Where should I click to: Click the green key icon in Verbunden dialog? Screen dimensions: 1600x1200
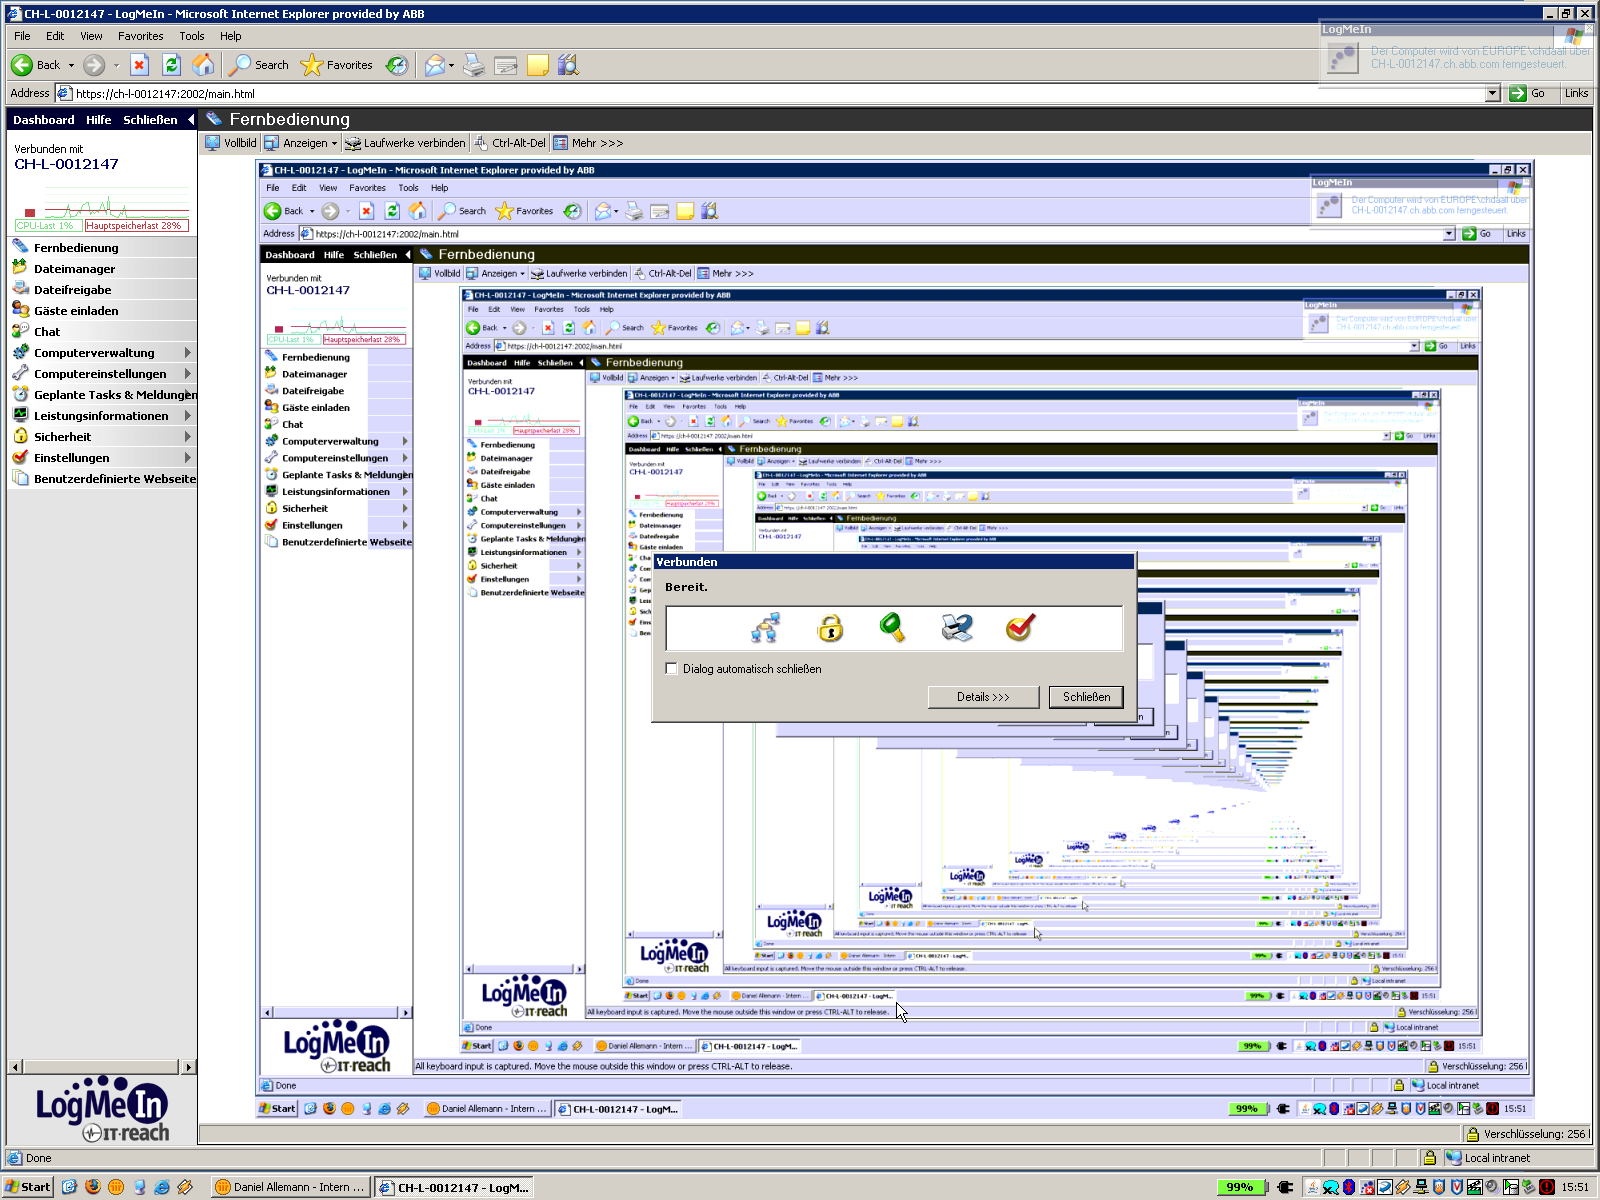(892, 628)
